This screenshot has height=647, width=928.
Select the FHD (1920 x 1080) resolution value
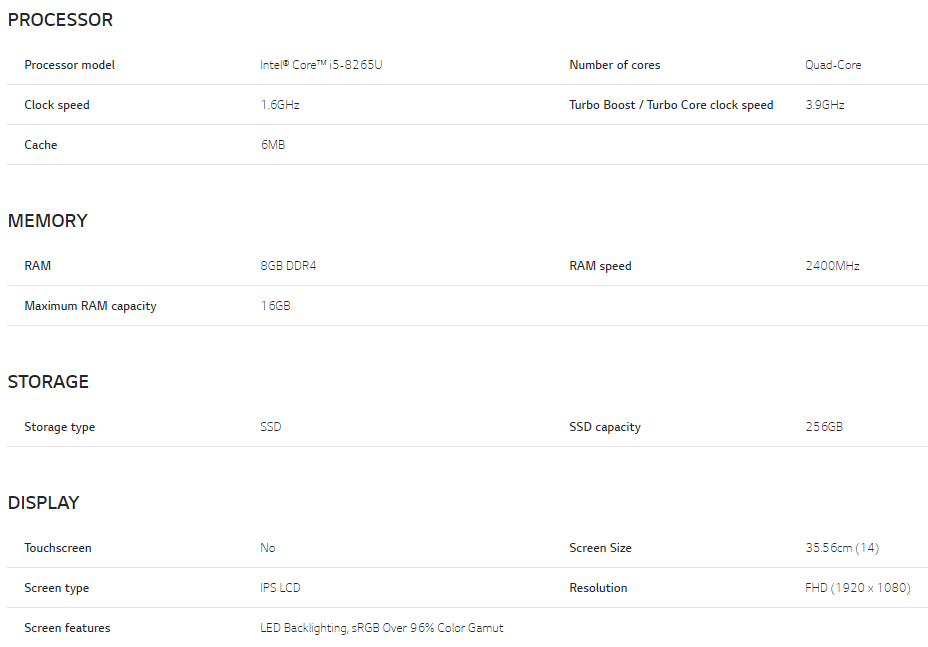click(x=858, y=588)
